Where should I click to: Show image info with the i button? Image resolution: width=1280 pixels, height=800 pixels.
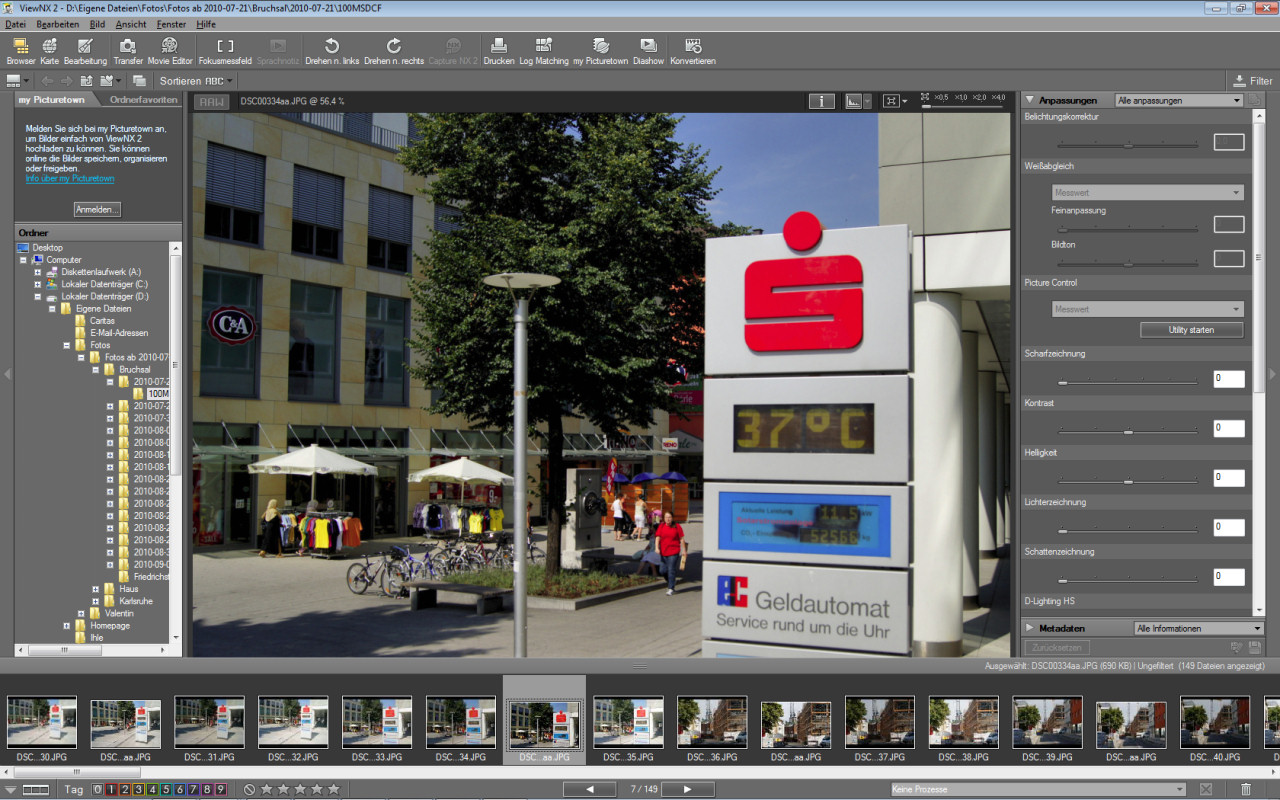pos(822,101)
